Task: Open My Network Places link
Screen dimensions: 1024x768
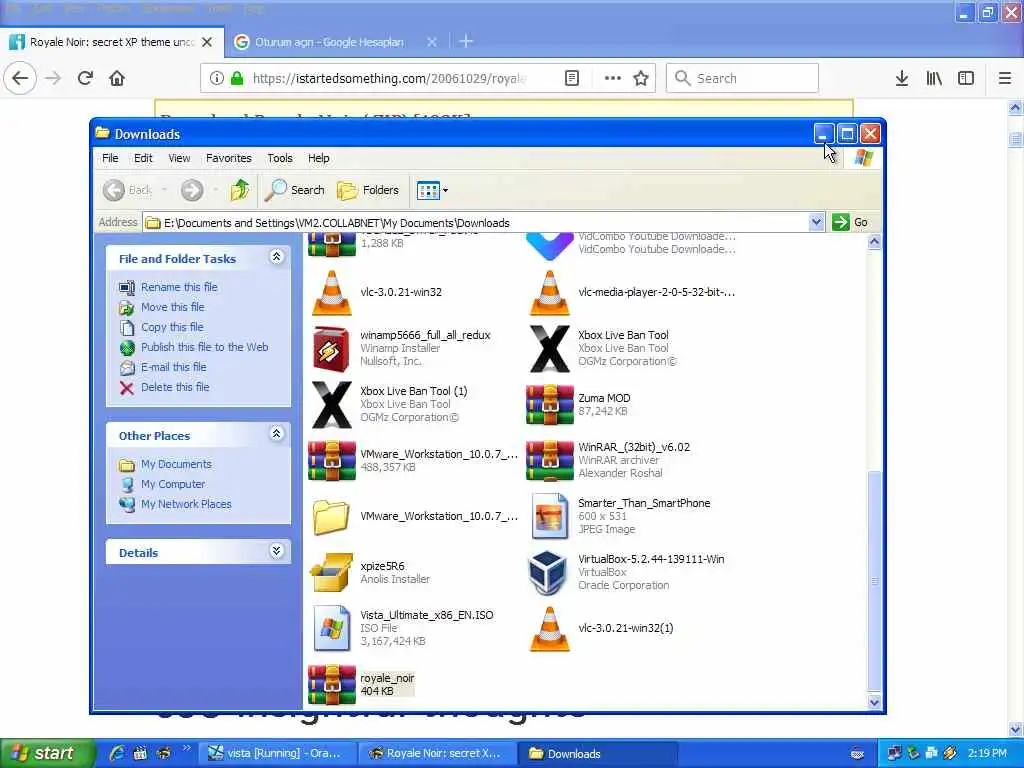Action: point(186,504)
